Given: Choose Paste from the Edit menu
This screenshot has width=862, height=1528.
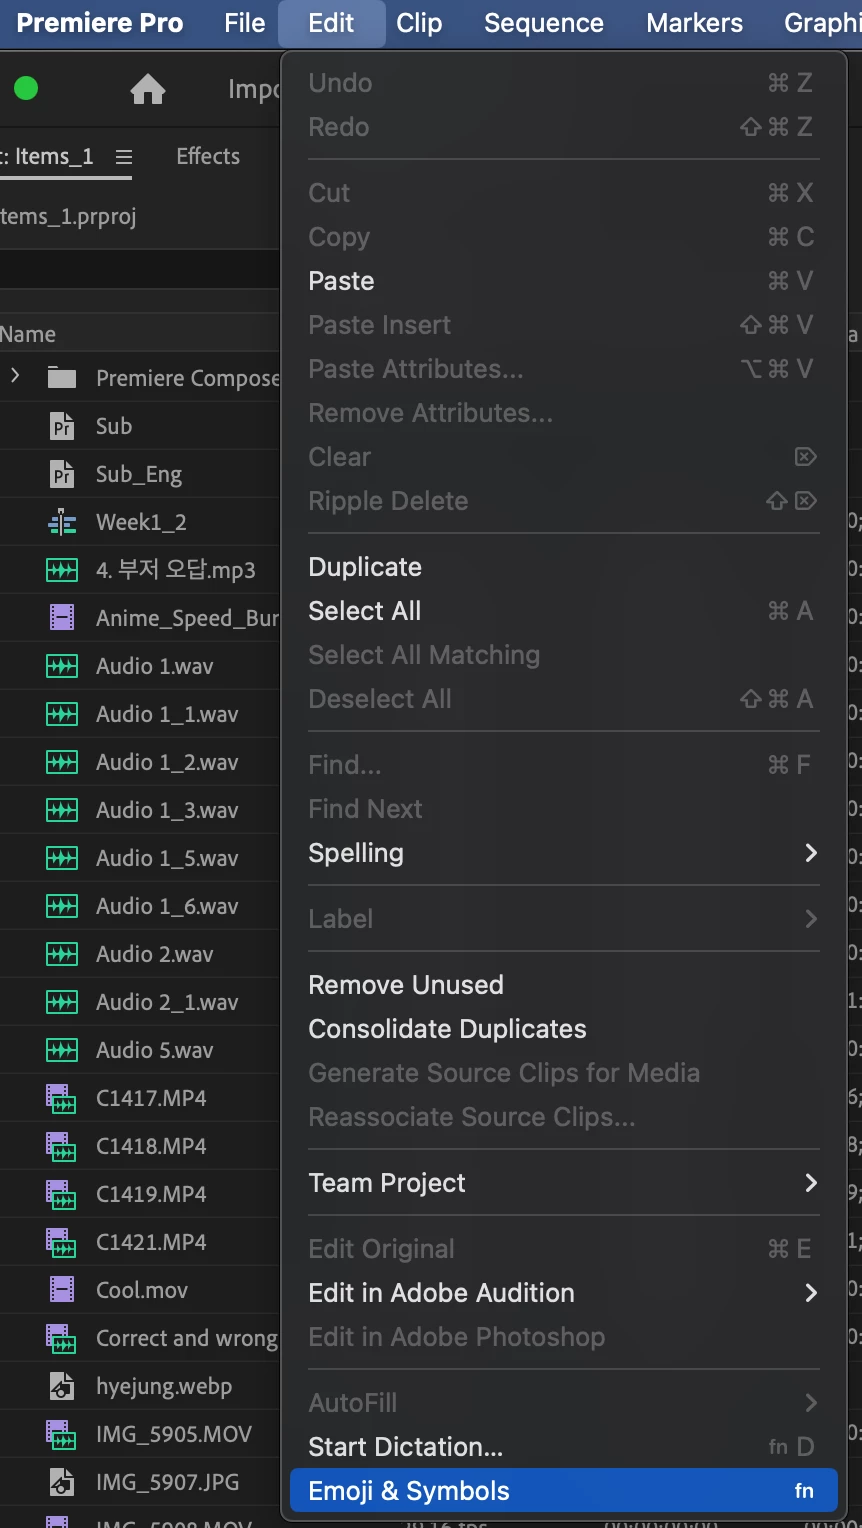Looking at the screenshot, I should point(563,281).
